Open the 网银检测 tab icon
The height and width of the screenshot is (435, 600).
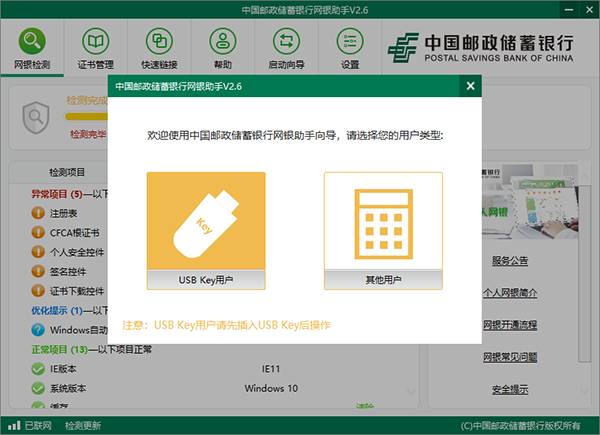coord(32,41)
